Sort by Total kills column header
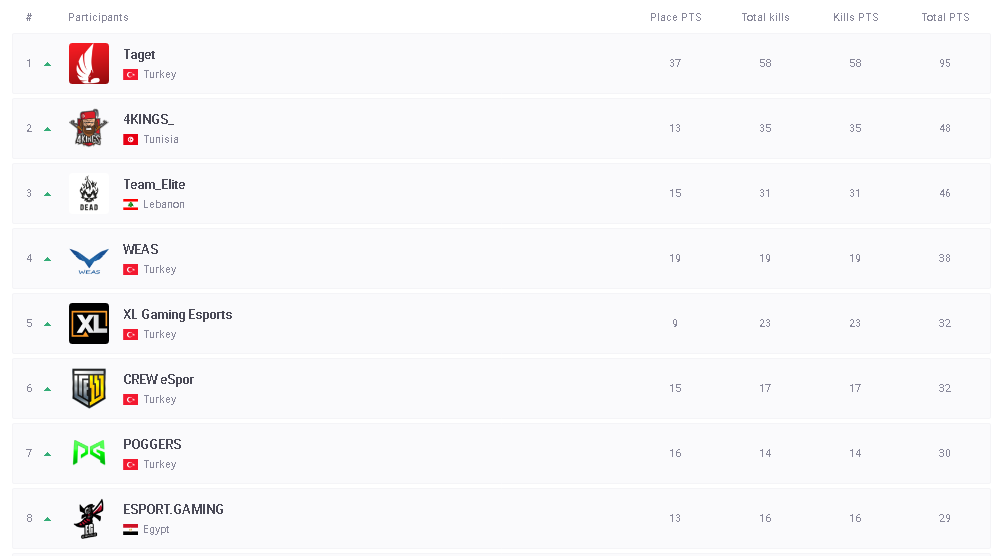This screenshot has width=1005, height=556. tap(765, 17)
